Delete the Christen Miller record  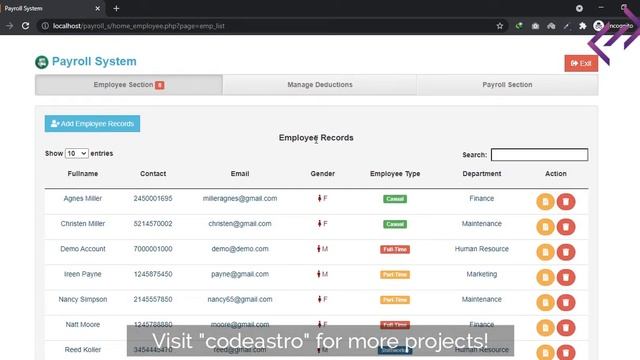click(566, 227)
